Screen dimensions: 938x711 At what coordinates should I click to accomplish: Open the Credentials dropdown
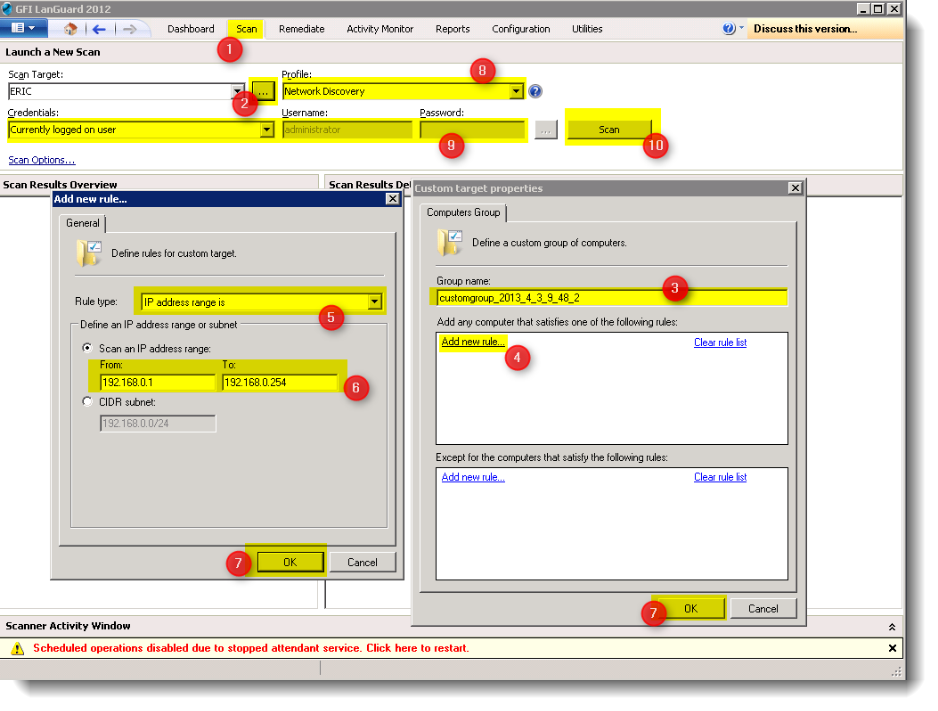point(266,130)
